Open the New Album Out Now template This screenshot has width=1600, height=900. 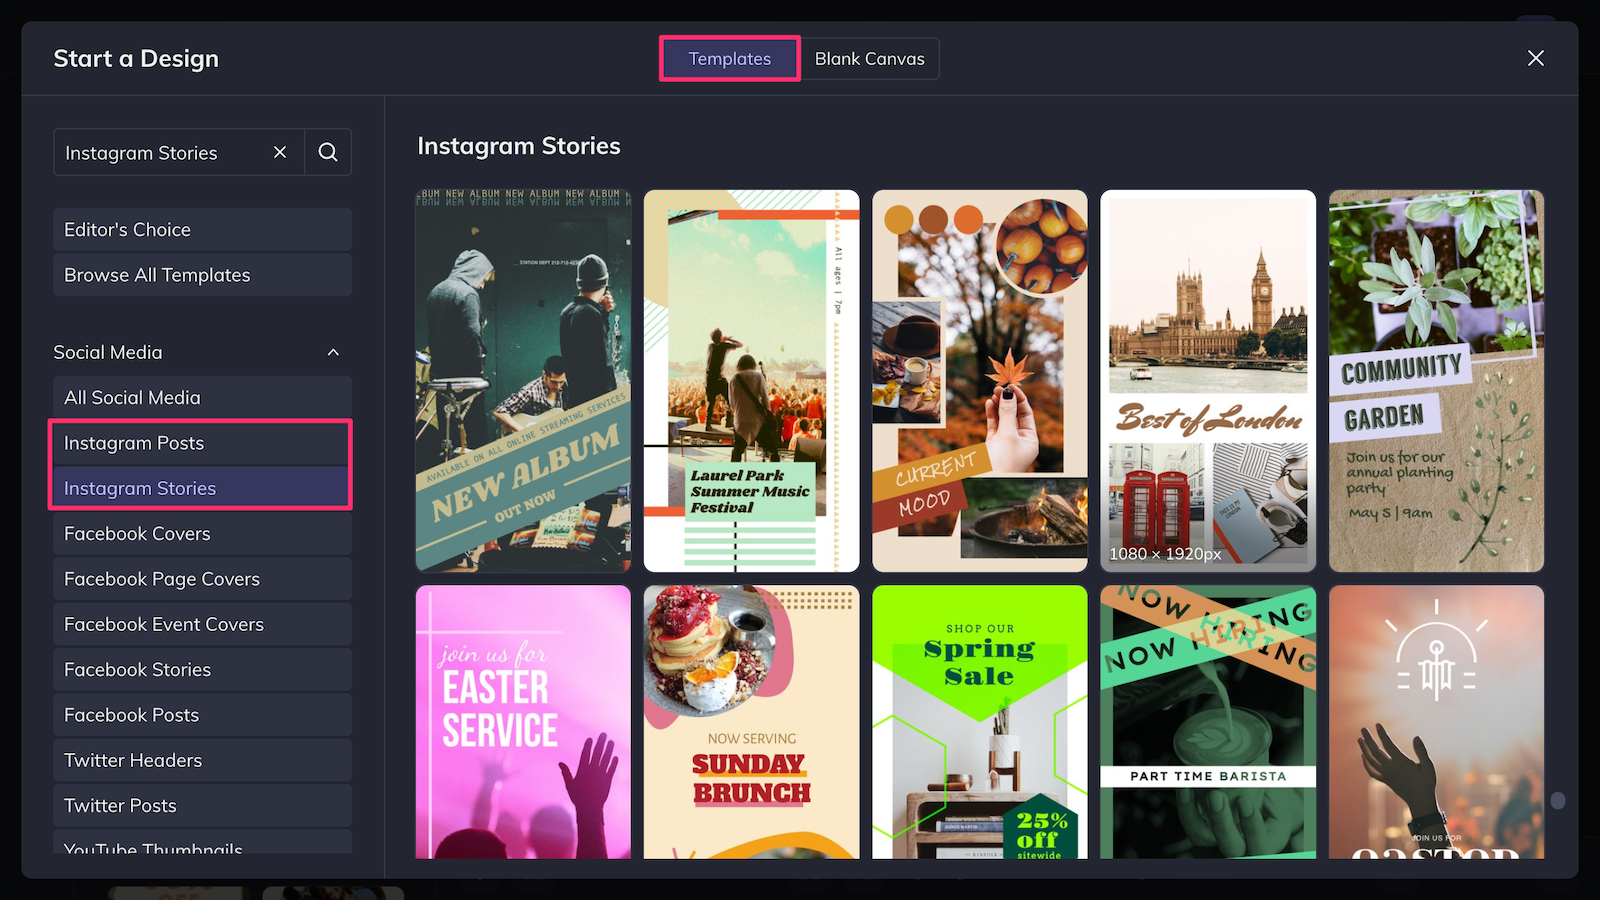pos(523,380)
